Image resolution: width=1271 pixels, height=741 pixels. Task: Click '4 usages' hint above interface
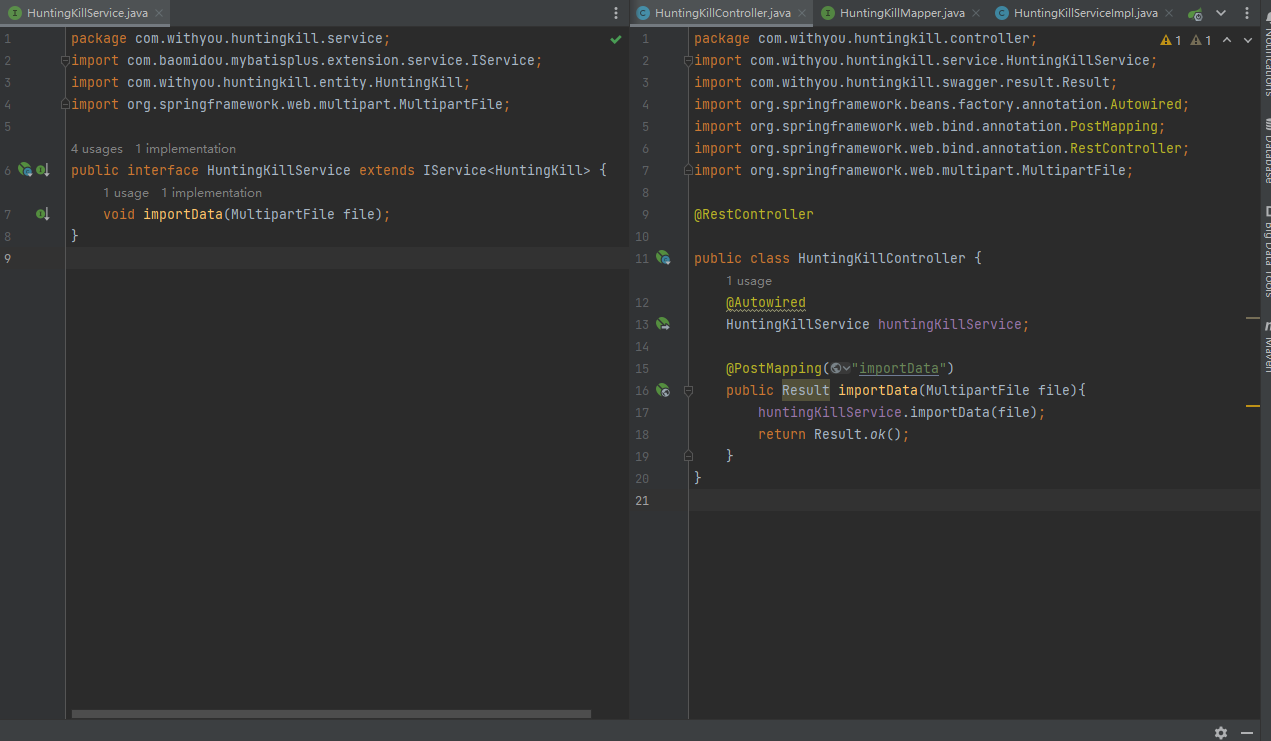97,149
